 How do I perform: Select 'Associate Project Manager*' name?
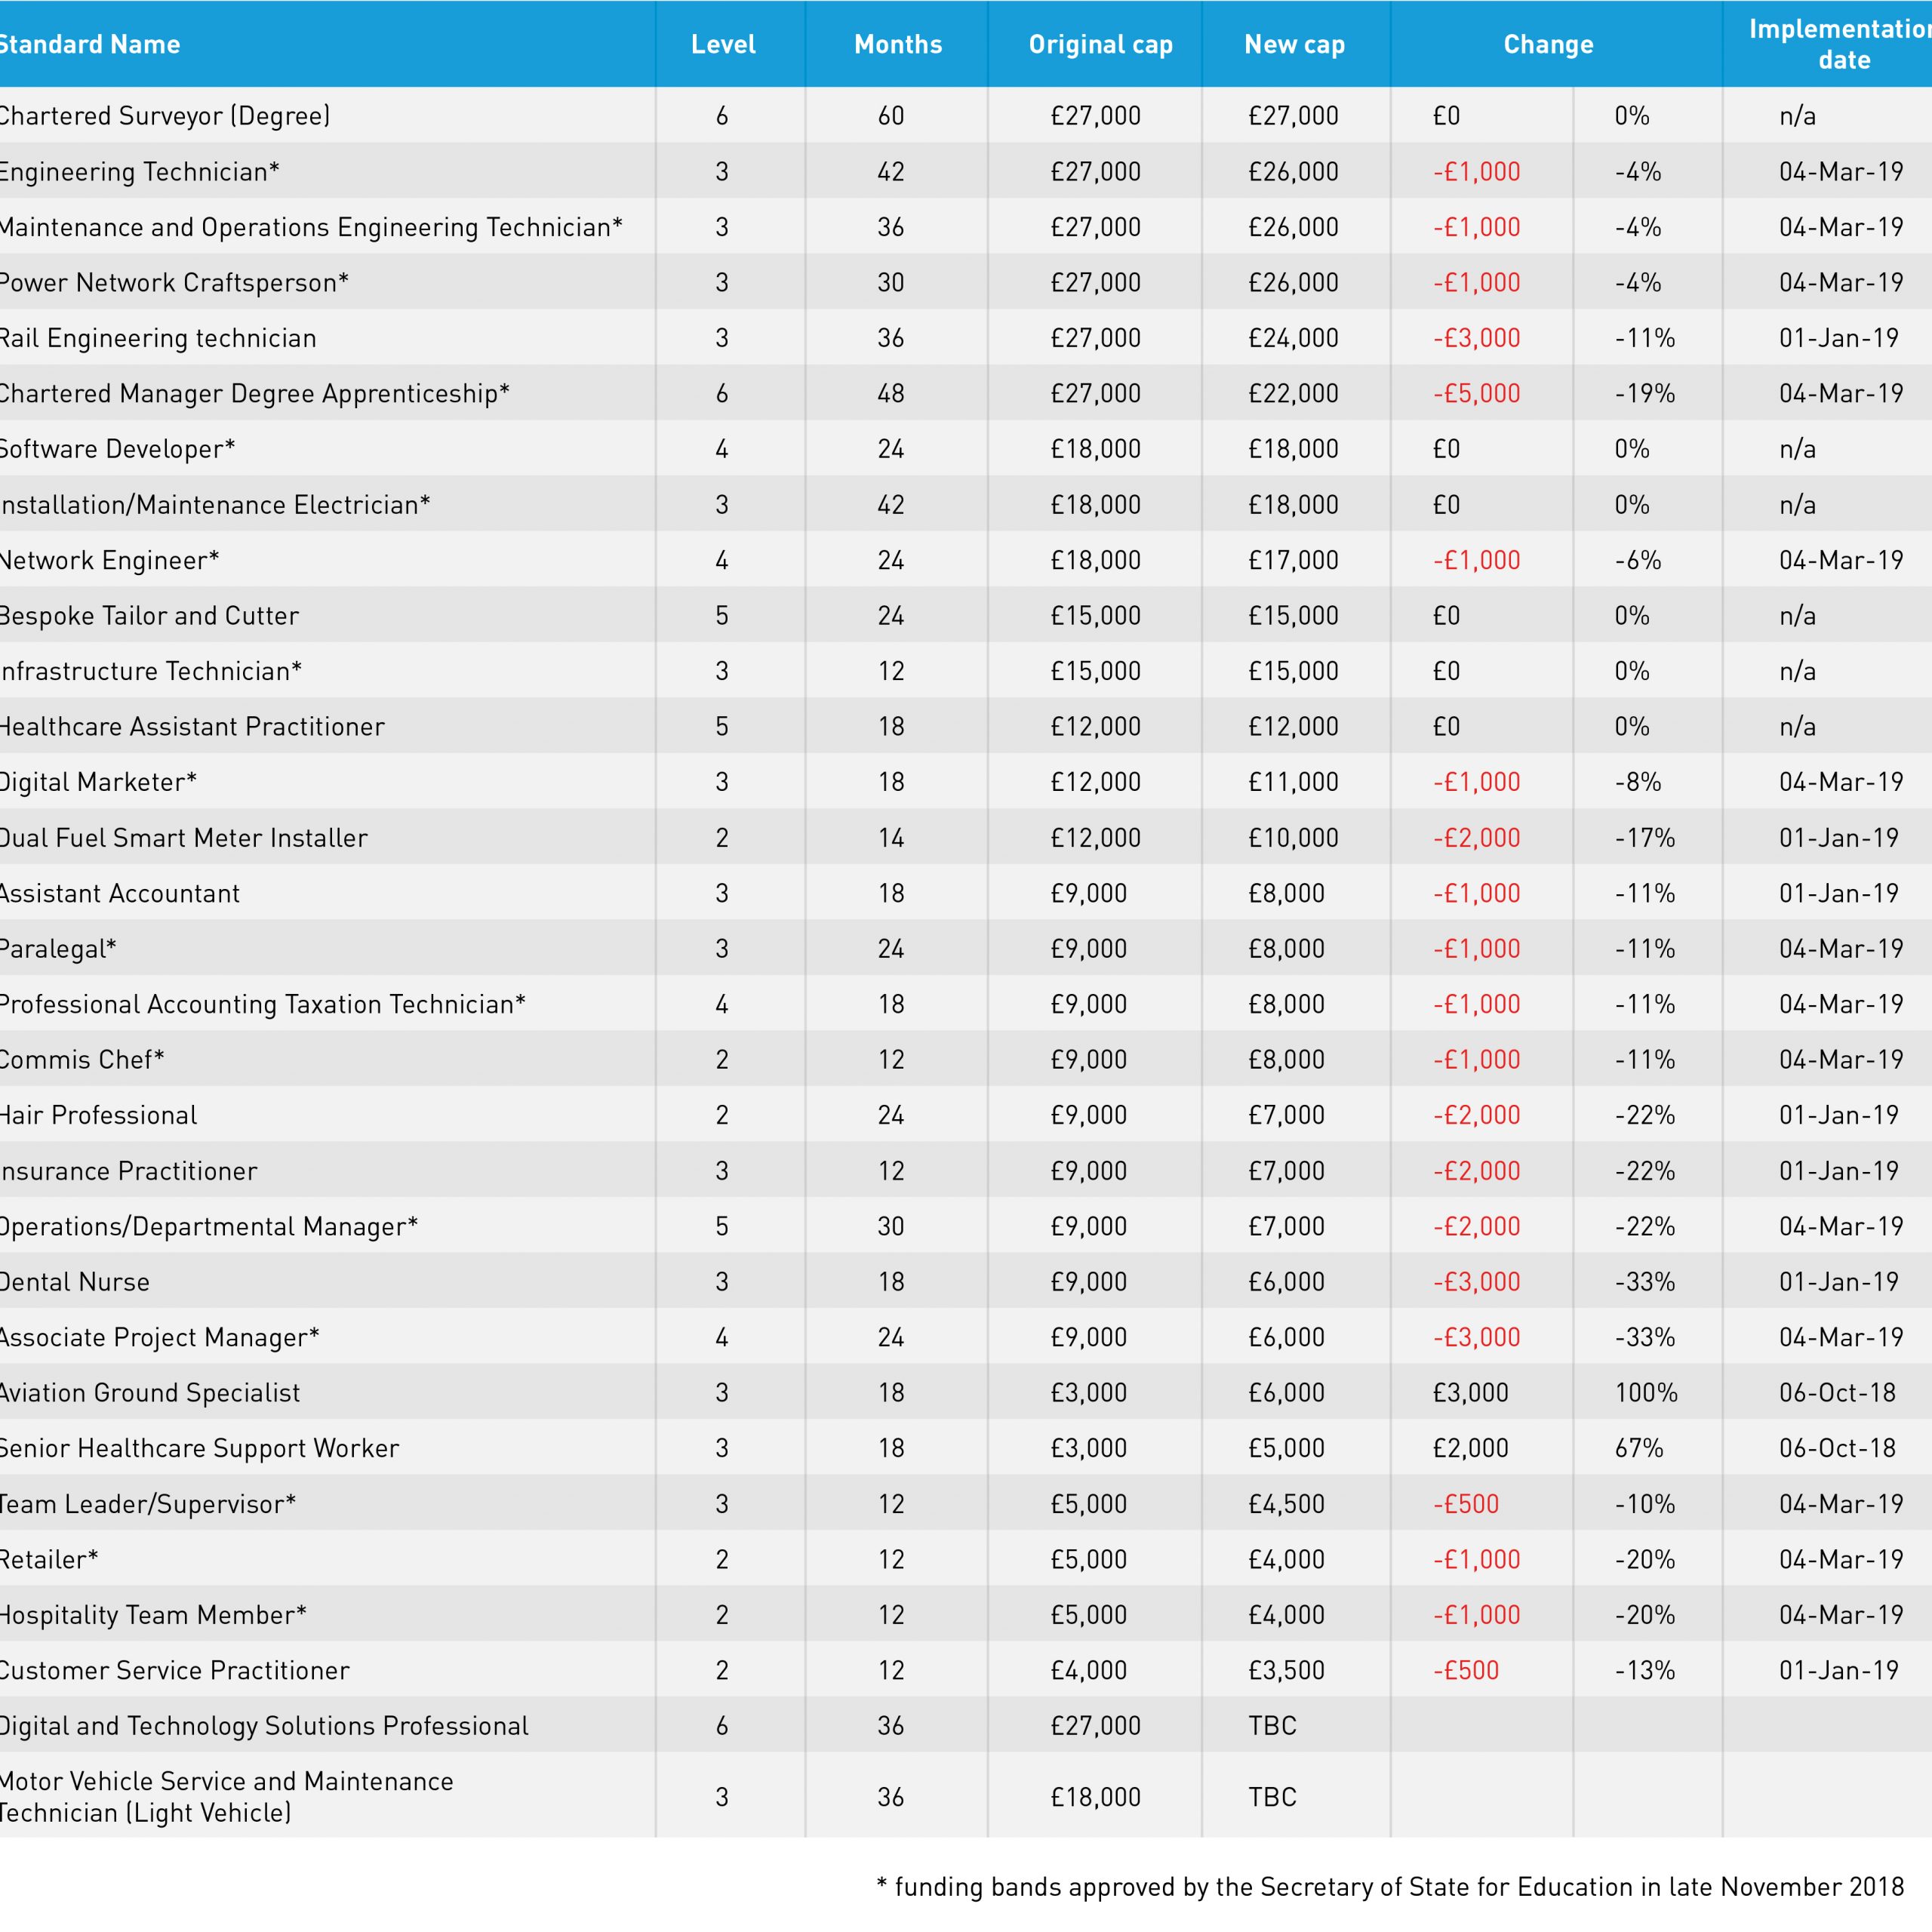point(159,1338)
